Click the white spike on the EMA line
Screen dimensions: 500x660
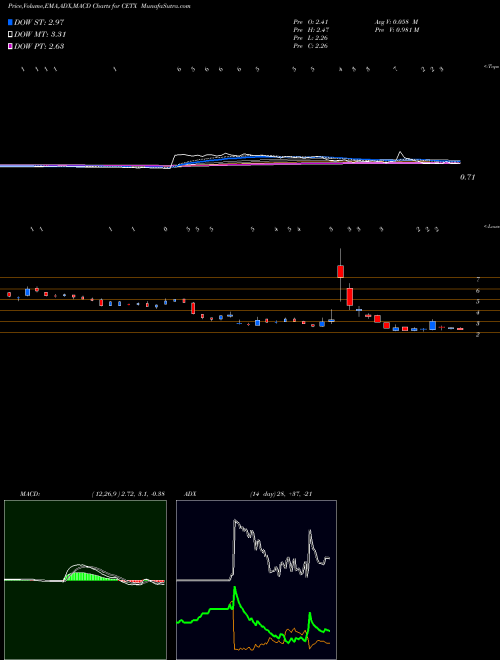tap(400, 155)
